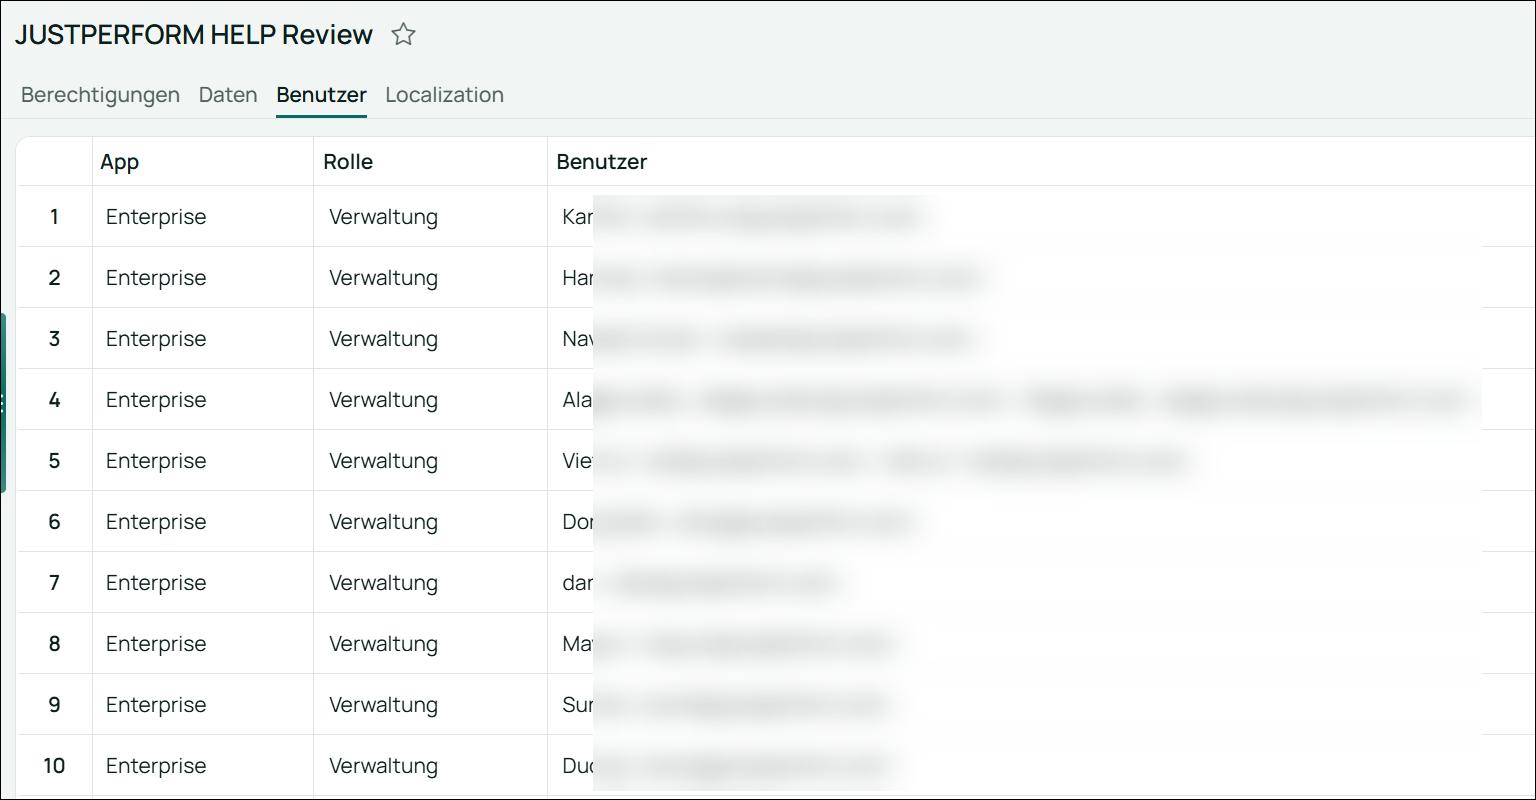Mark JUSTPERFORM HELP Review as favorite with star
Image resolution: width=1536 pixels, height=800 pixels.
403,35
